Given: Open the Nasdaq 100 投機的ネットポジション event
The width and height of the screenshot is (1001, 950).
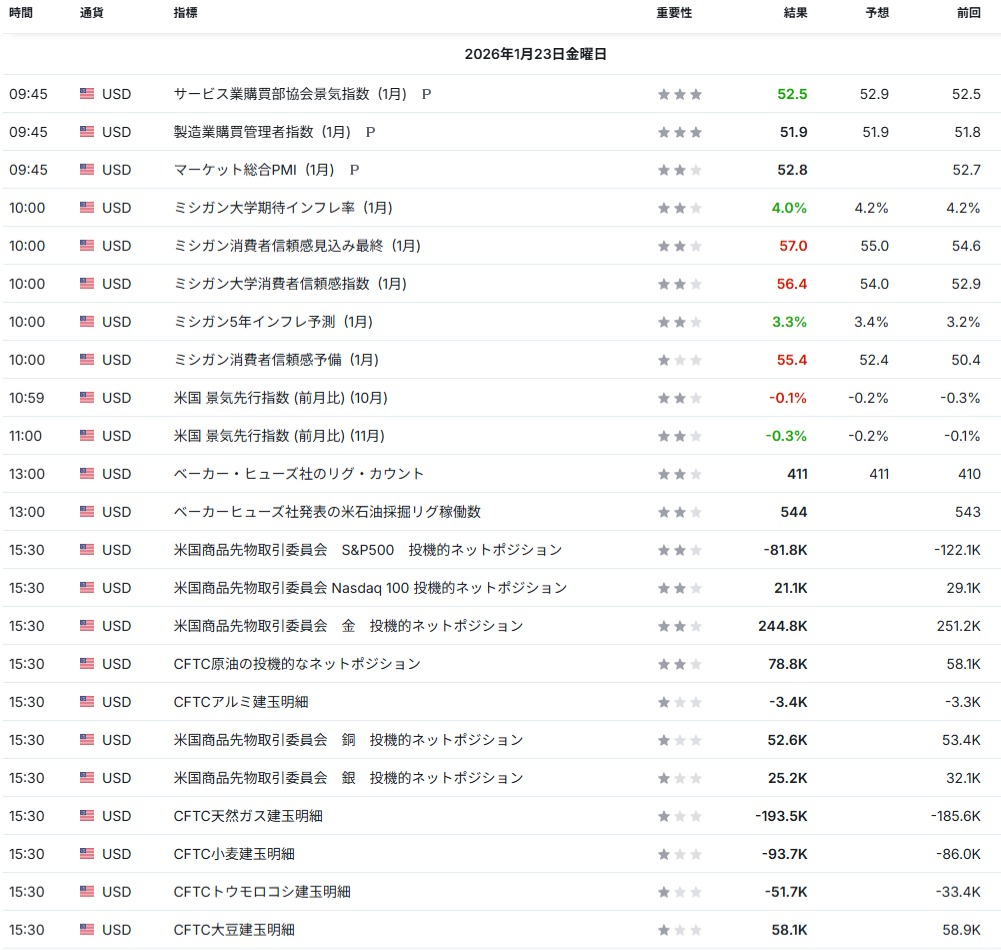Looking at the screenshot, I should (x=370, y=588).
